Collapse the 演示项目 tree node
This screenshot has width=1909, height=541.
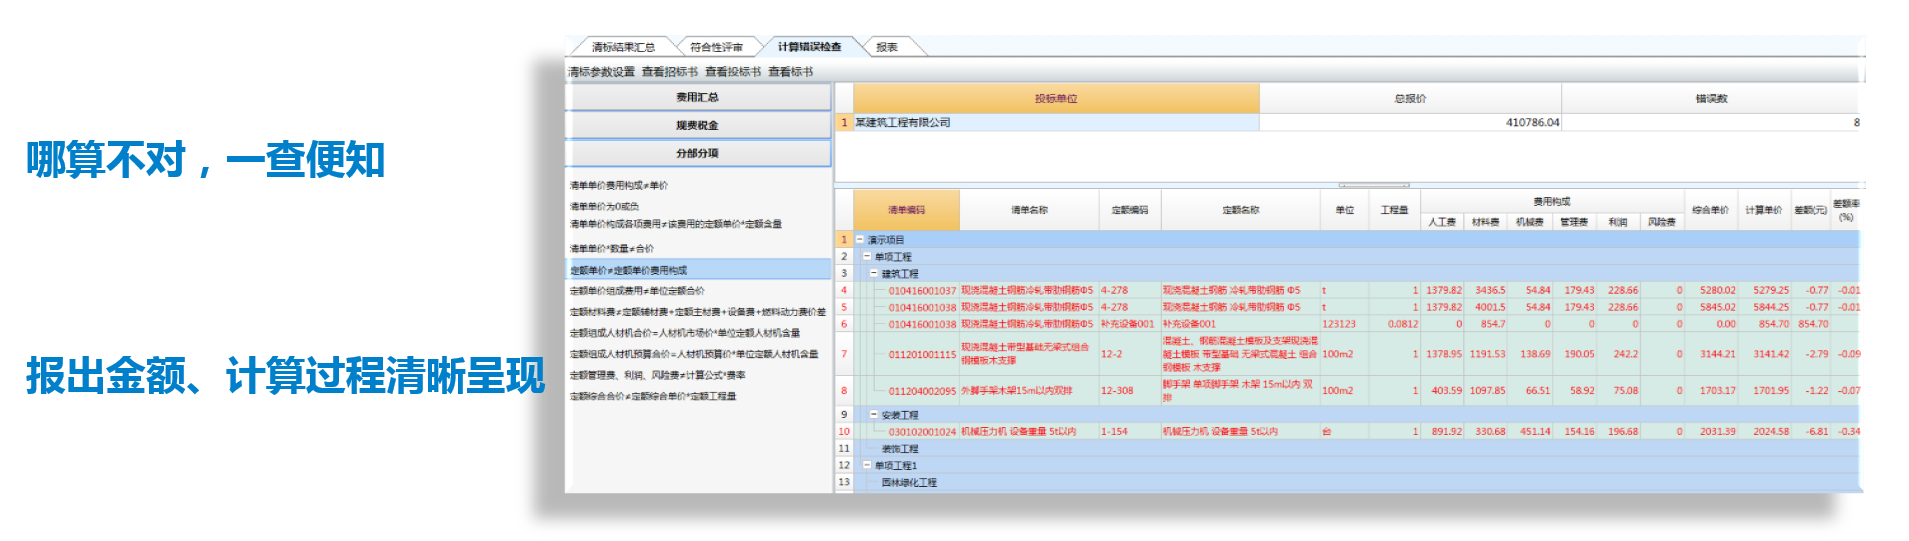pyautogui.click(x=859, y=240)
